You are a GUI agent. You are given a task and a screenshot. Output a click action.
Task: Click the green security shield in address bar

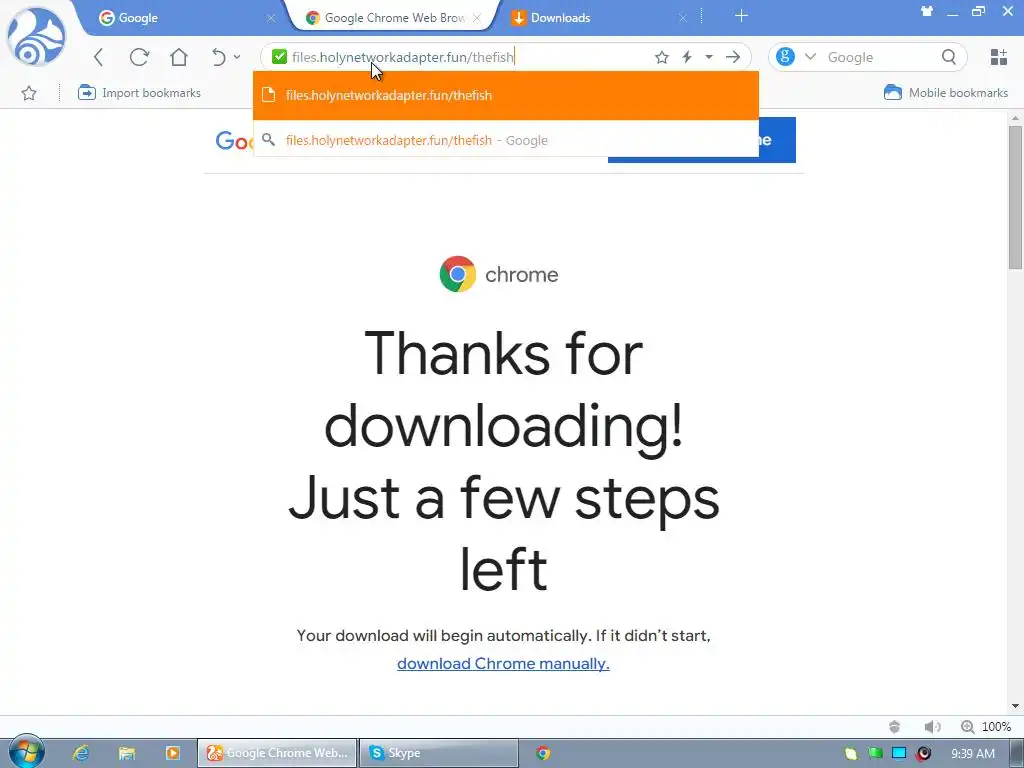(280, 57)
